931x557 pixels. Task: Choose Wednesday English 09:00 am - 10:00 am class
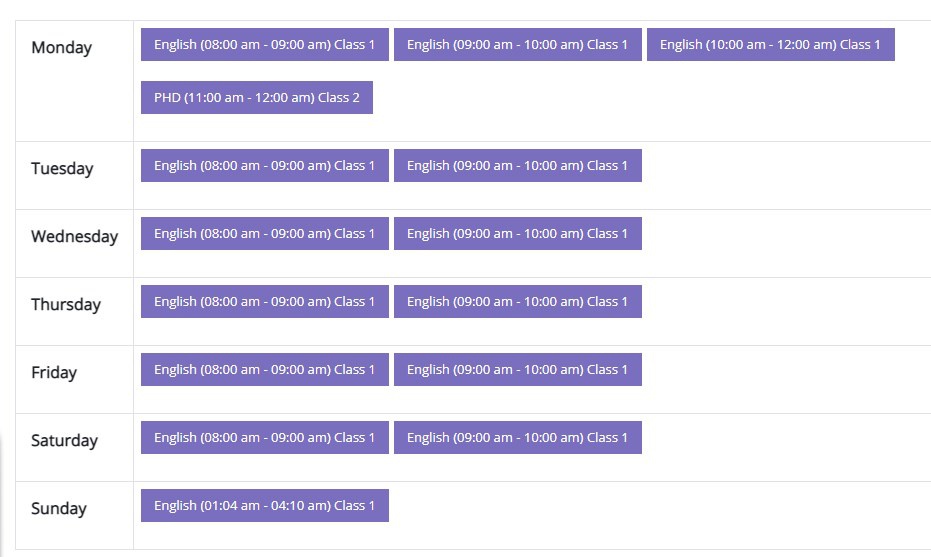click(x=517, y=234)
